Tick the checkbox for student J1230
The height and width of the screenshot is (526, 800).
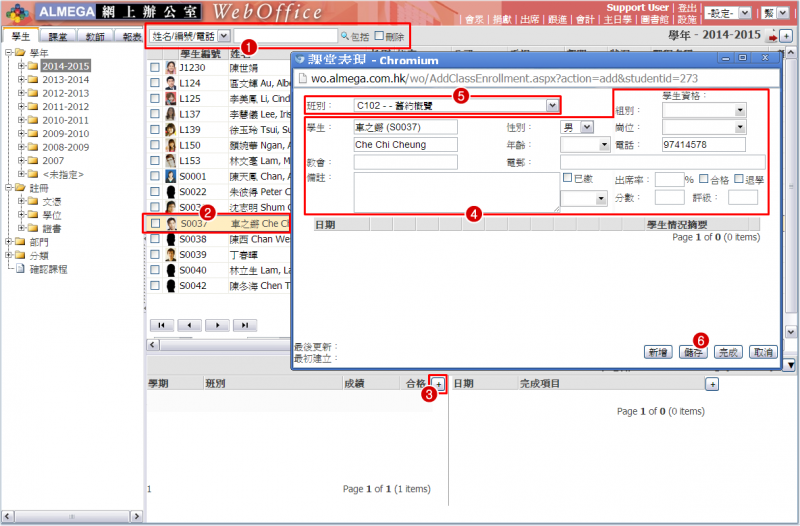click(155, 67)
